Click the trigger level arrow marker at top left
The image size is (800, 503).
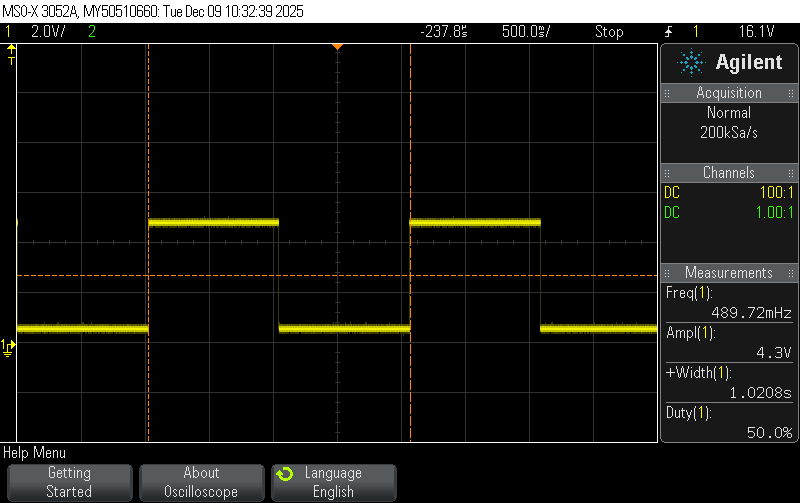[x=11, y=54]
